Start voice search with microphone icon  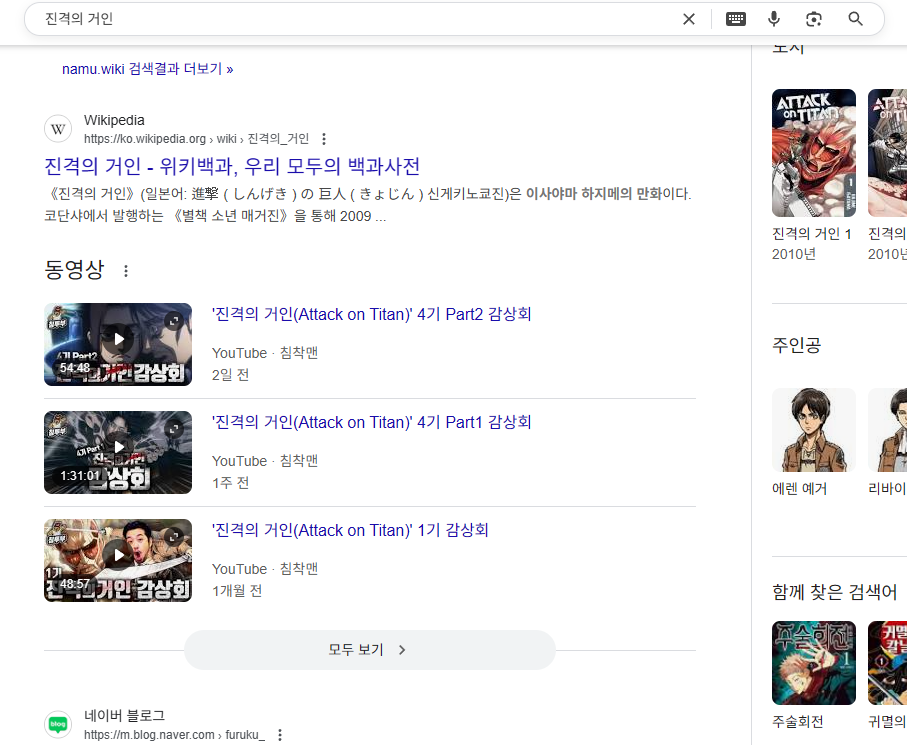click(x=773, y=19)
